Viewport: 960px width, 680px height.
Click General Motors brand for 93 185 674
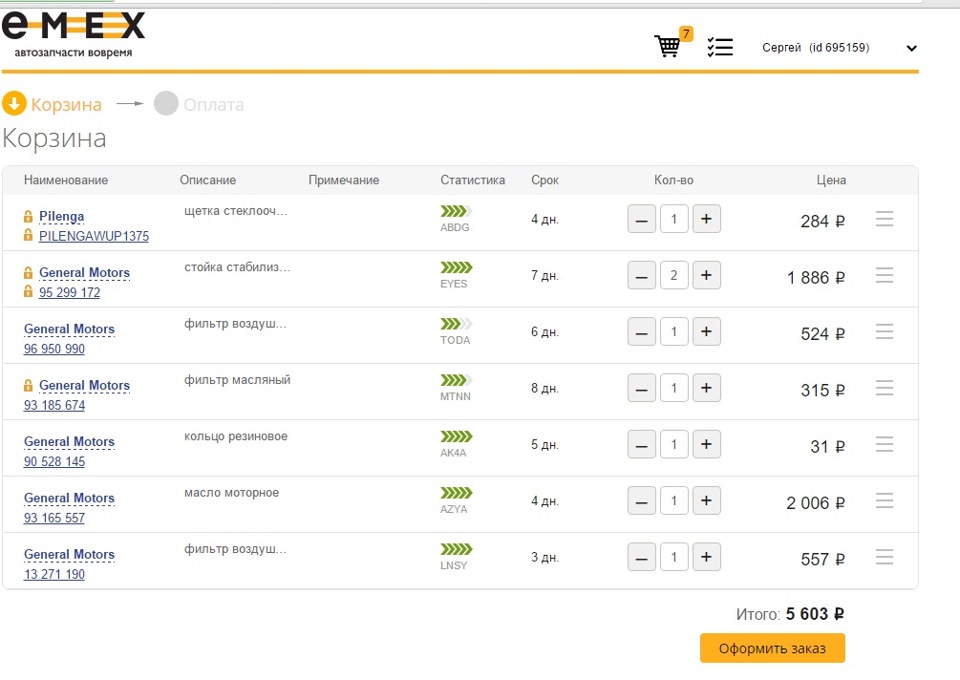click(84, 385)
